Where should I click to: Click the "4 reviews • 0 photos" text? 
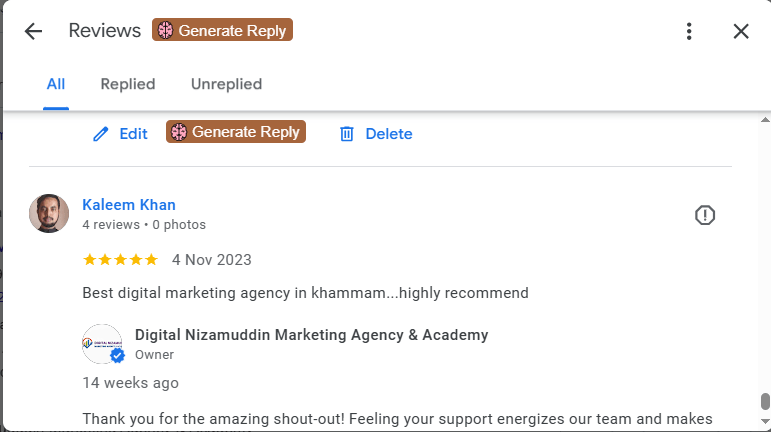144,225
